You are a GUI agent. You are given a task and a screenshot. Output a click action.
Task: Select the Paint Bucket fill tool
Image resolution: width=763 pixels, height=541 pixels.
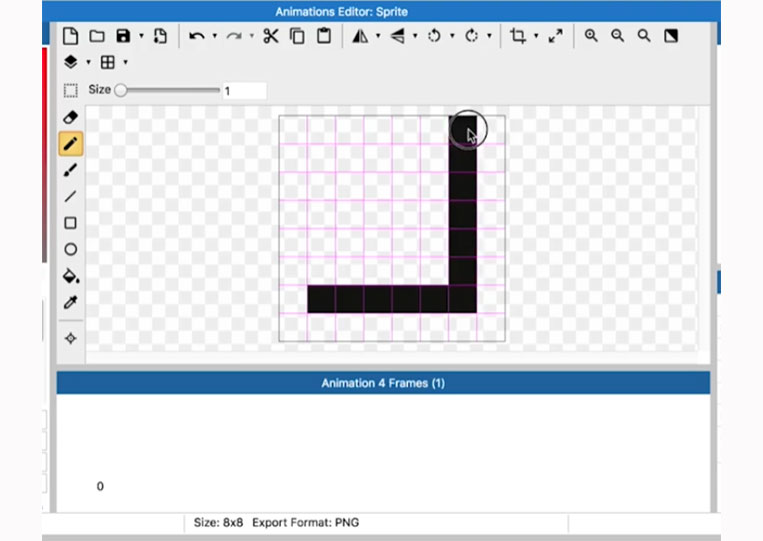[x=71, y=276]
